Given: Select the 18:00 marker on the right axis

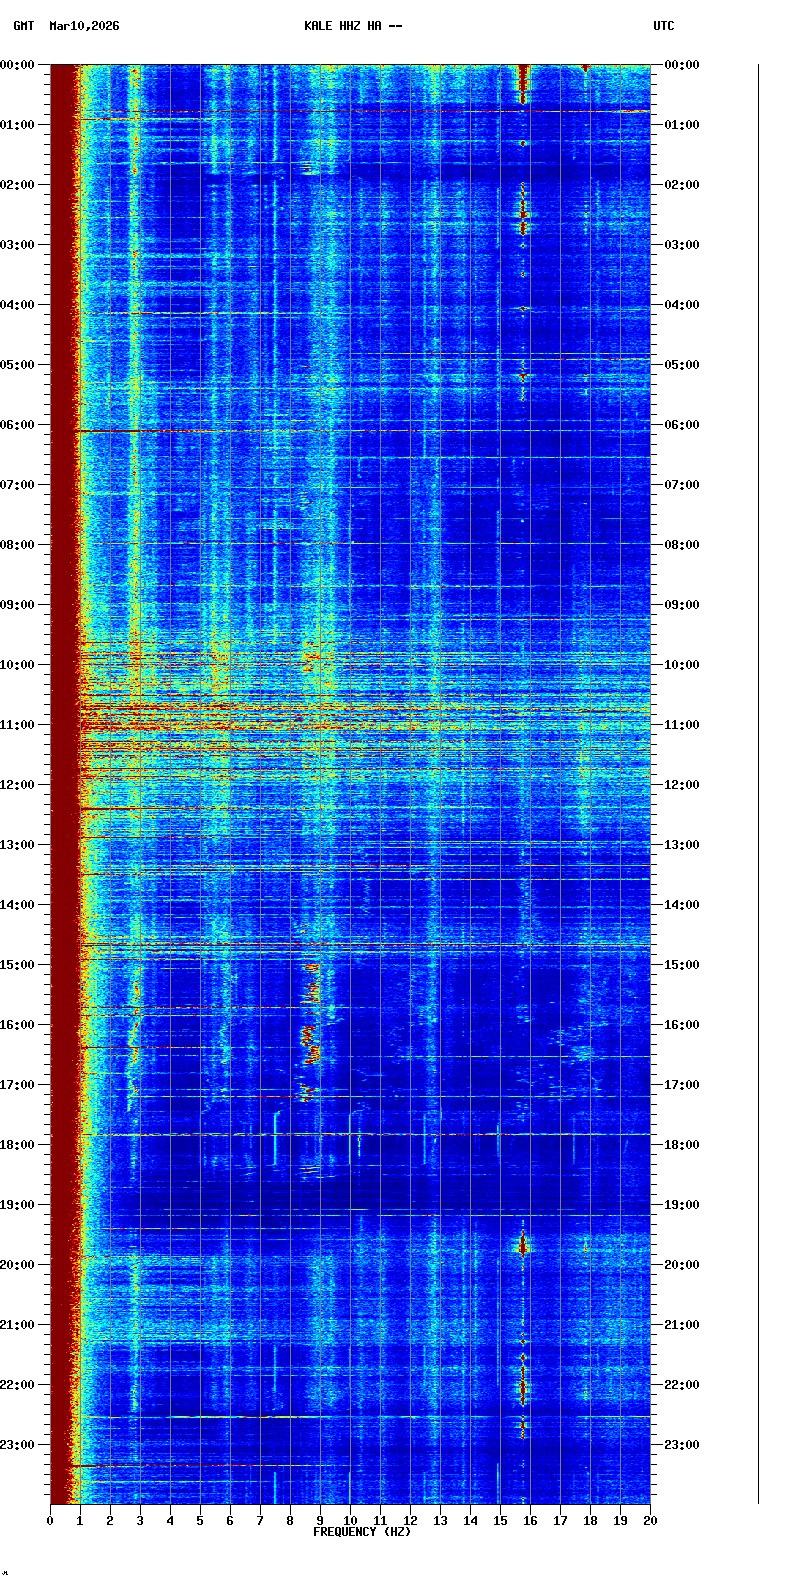Looking at the screenshot, I should point(683,1145).
